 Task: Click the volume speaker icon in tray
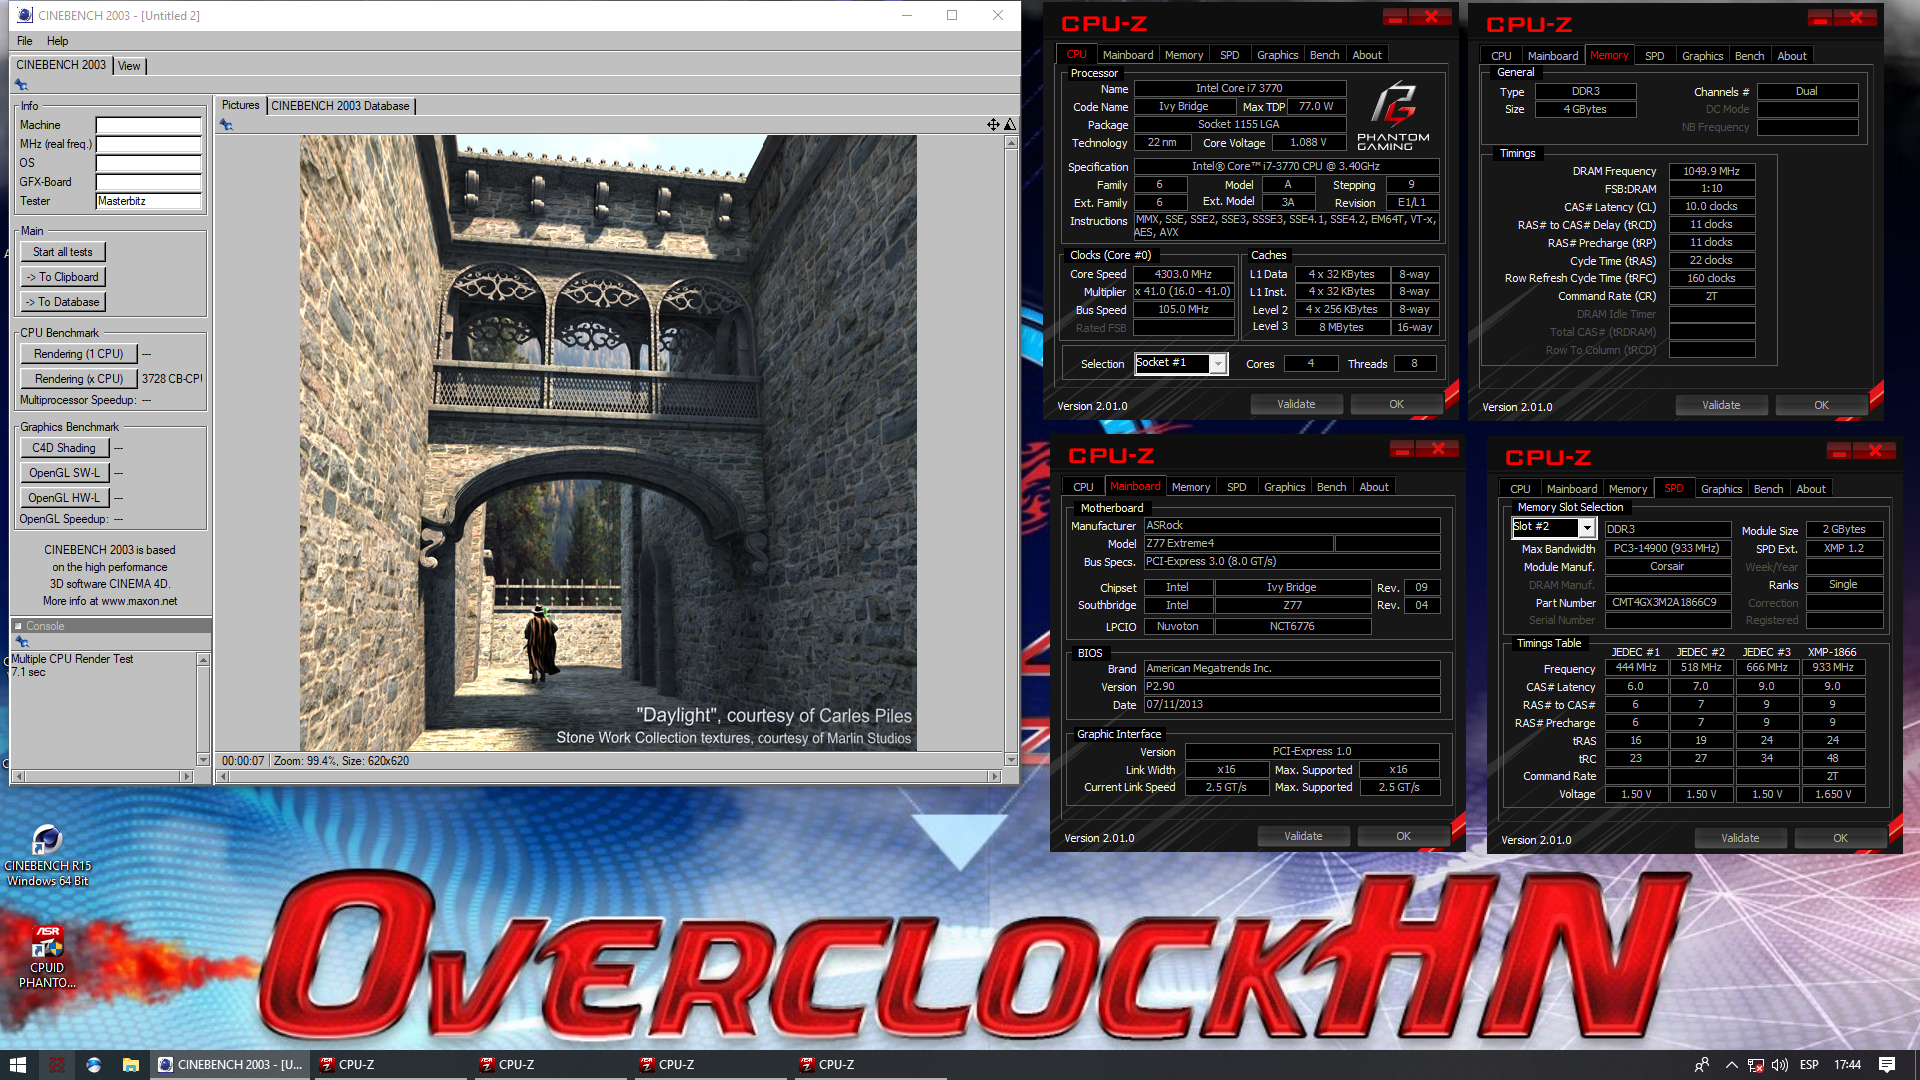pyautogui.click(x=1780, y=1065)
